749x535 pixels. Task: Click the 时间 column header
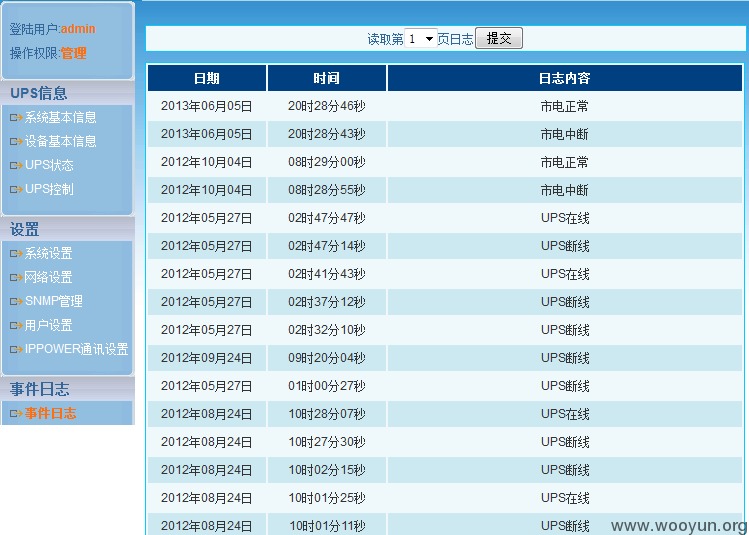click(327, 78)
